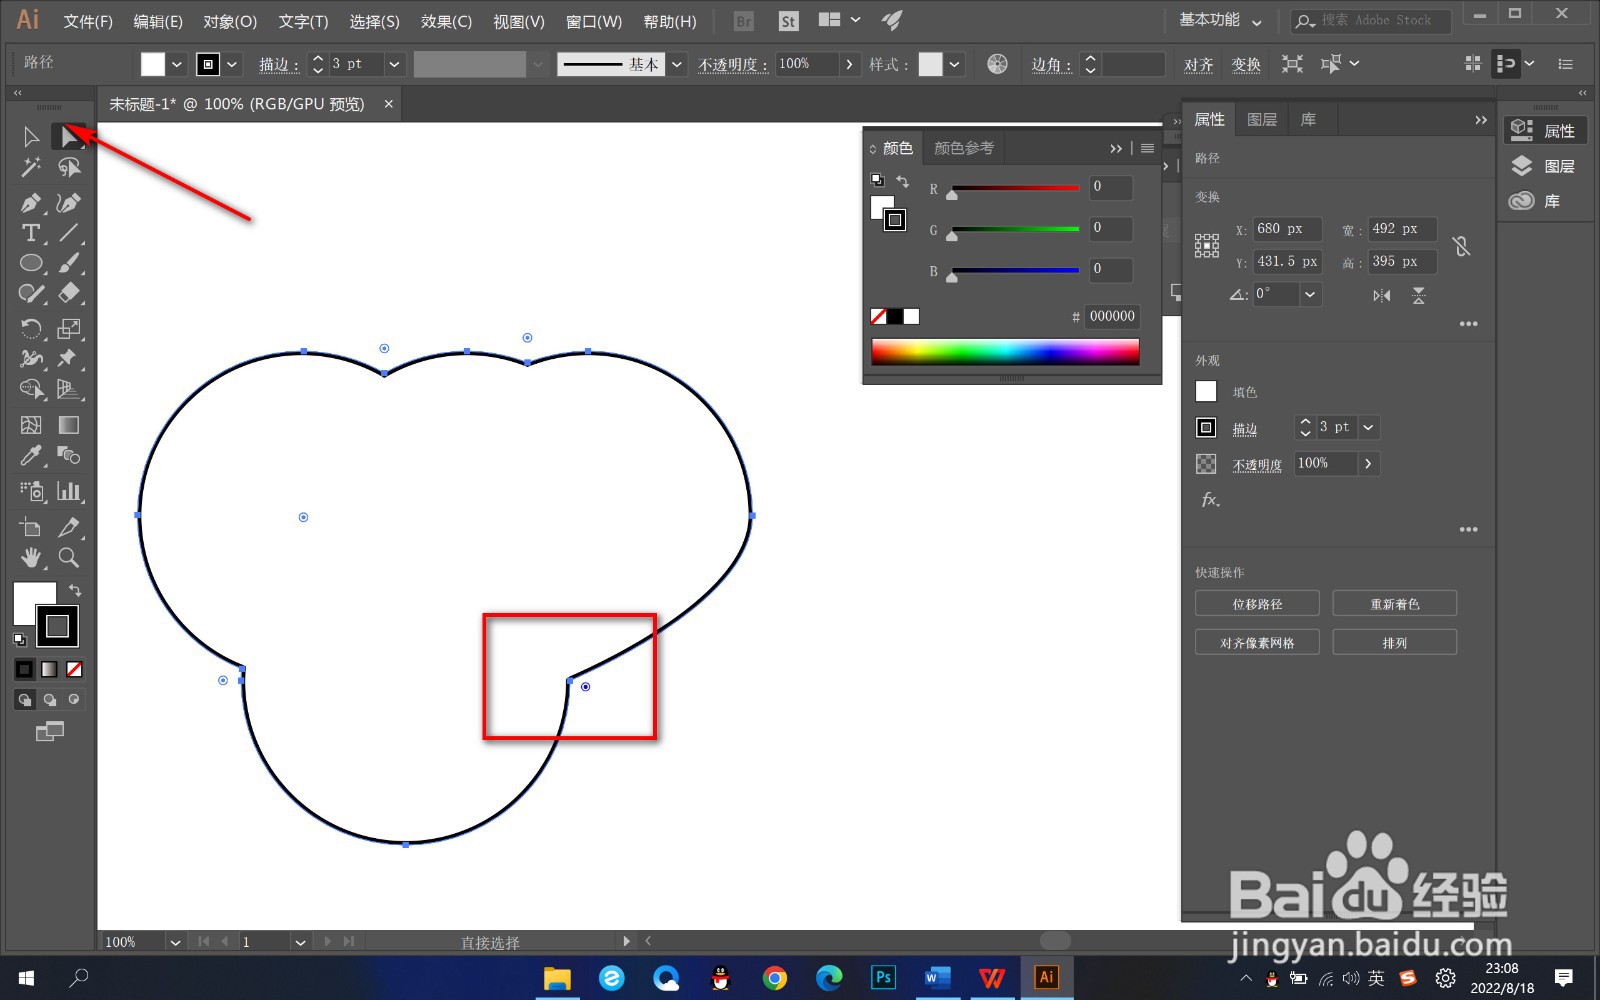The height and width of the screenshot is (1000, 1600).
Task: Expand opacity arrow in control bar
Action: click(x=849, y=64)
